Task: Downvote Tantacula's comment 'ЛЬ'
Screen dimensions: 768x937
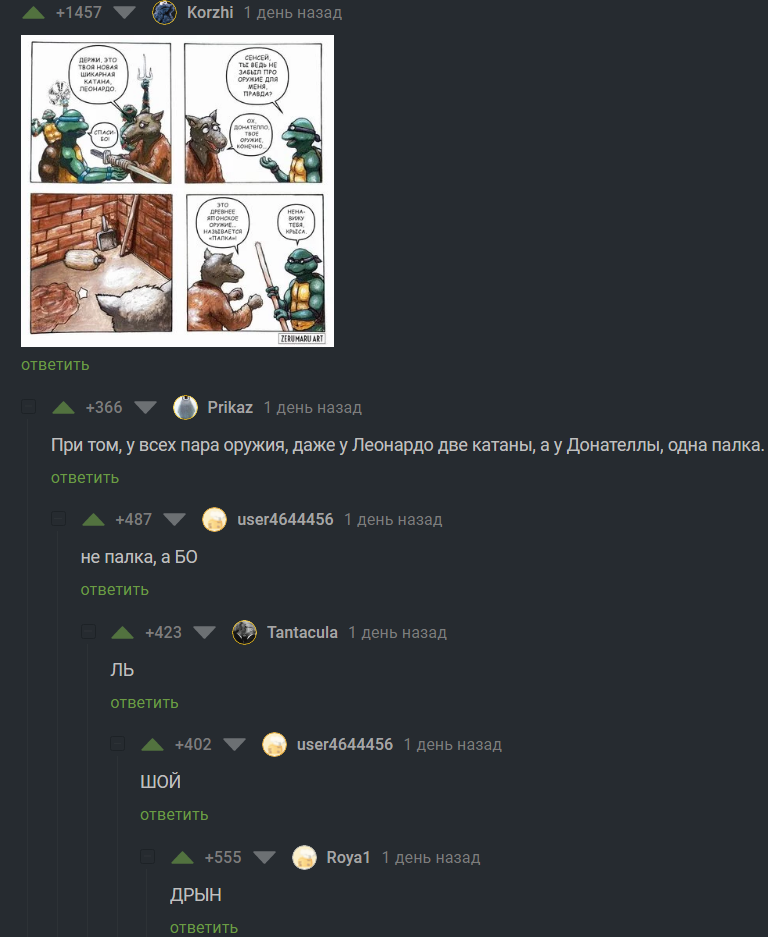Action: 204,632
